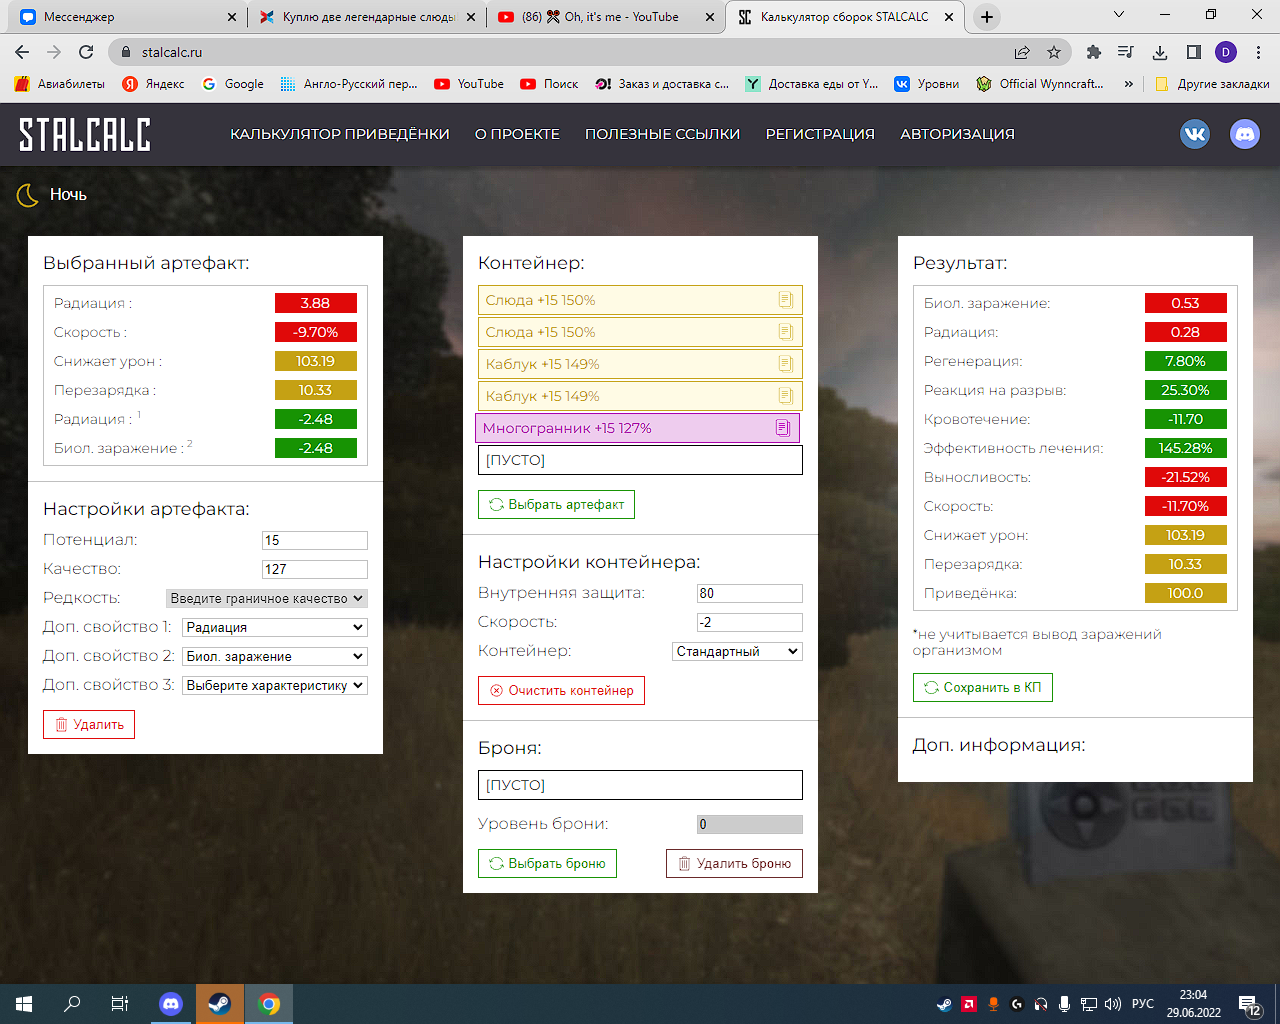Reload the browser page
The width and height of the screenshot is (1280, 1024).
tap(86, 52)
